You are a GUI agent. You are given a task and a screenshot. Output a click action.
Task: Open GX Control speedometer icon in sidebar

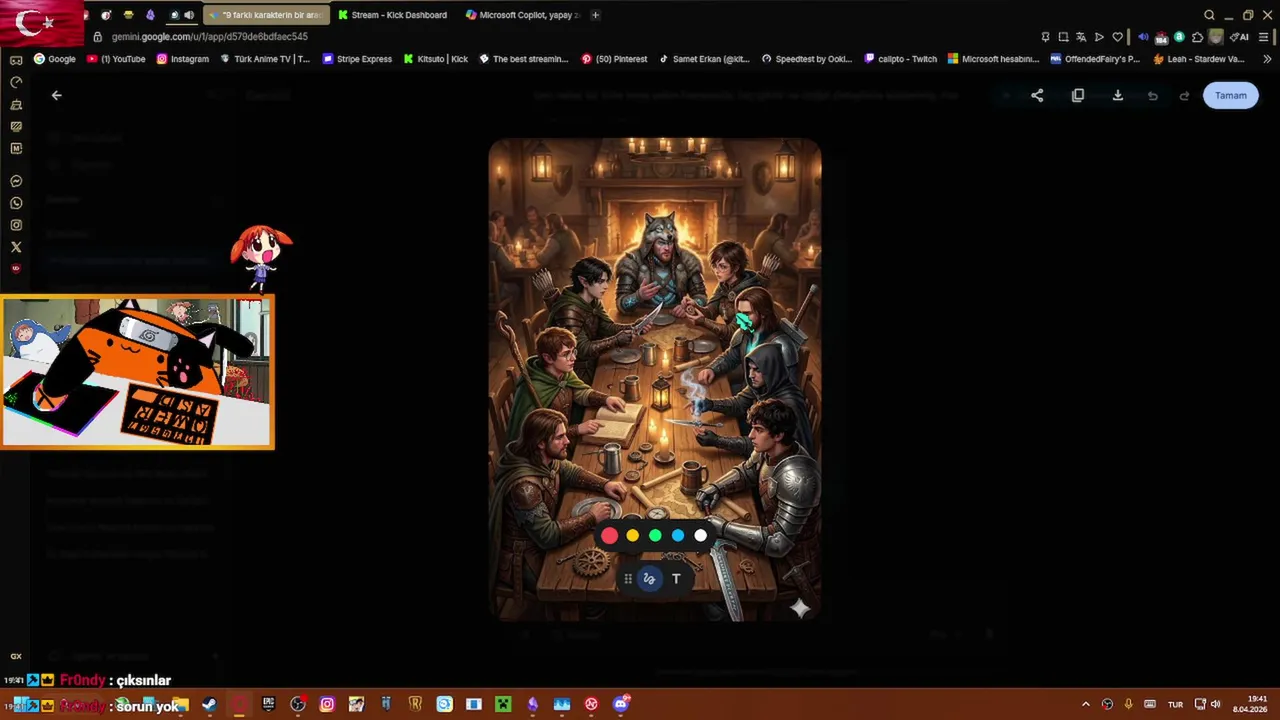[x=16, y=82]
